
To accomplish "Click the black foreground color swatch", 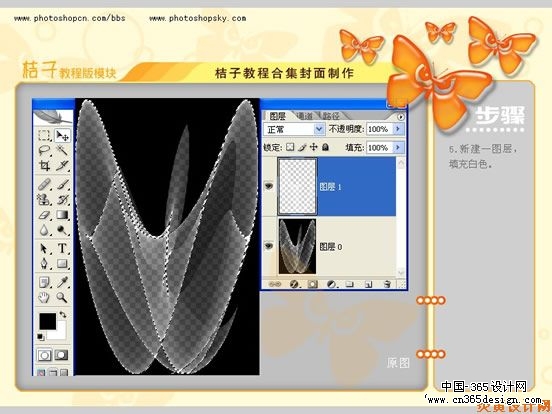I will point(48,321).
